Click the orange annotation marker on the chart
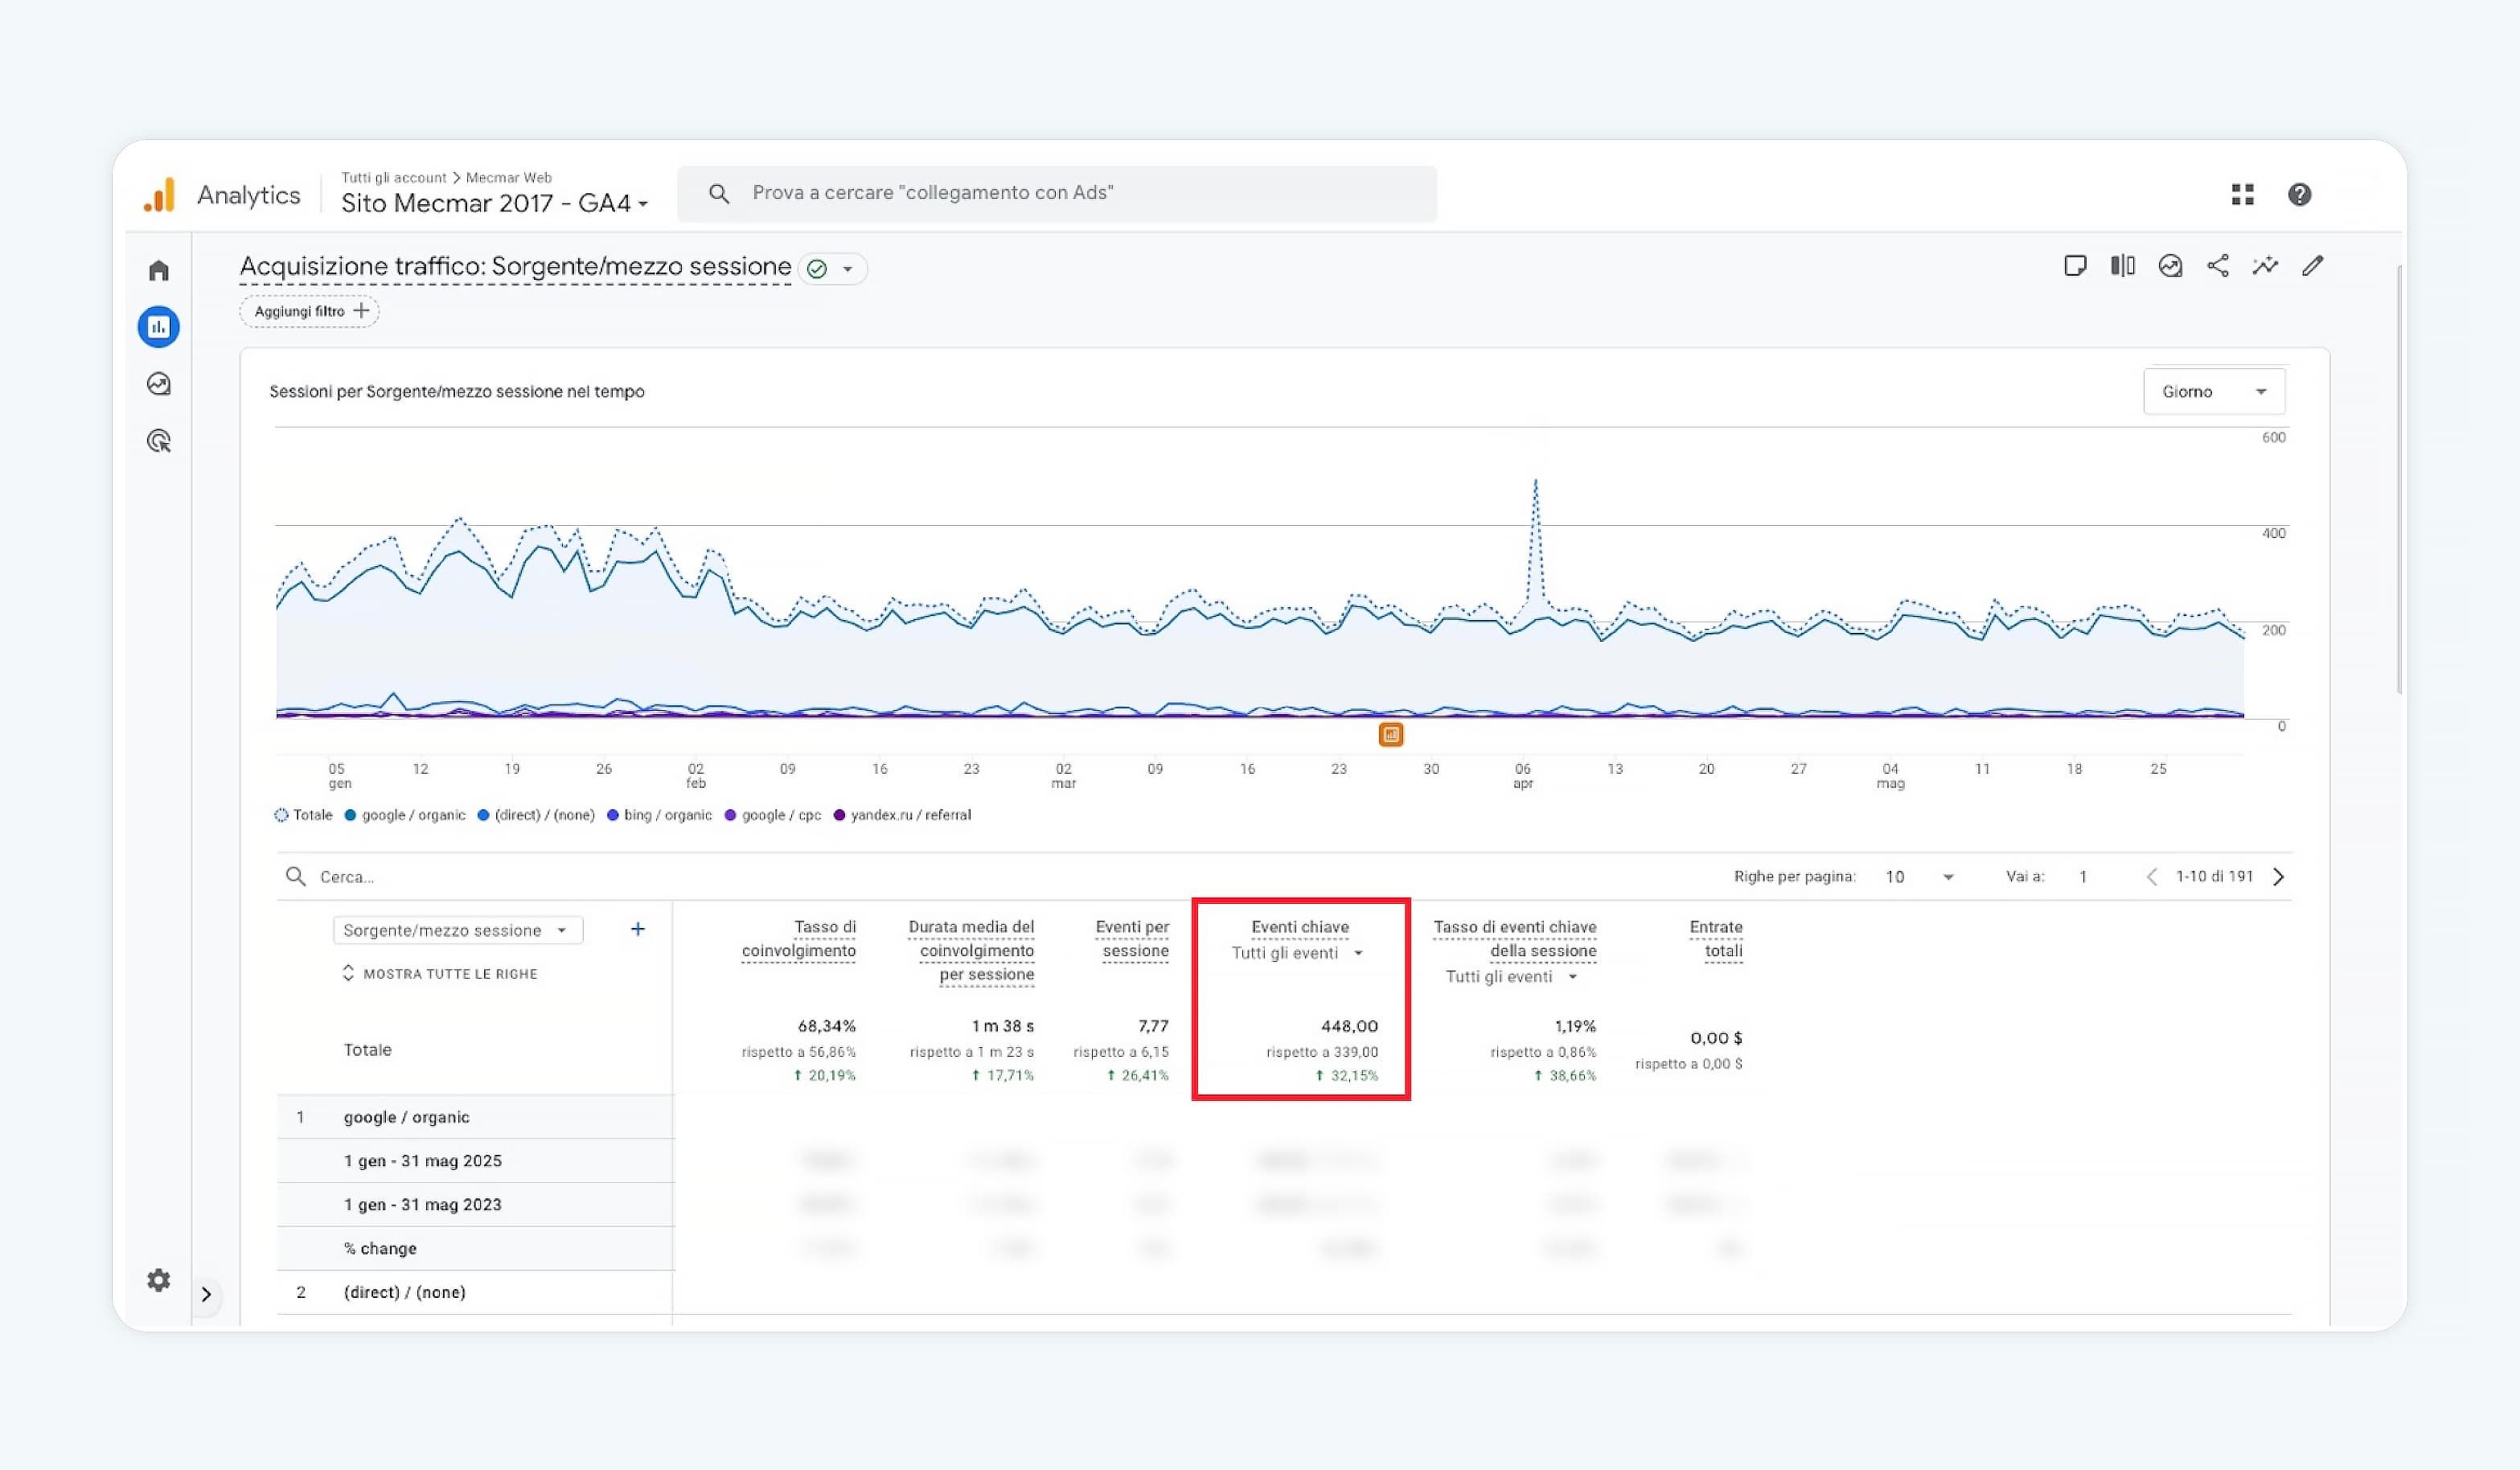Image resolution: width=2520 pixels, height=1470 pixels. (1391, 735)
